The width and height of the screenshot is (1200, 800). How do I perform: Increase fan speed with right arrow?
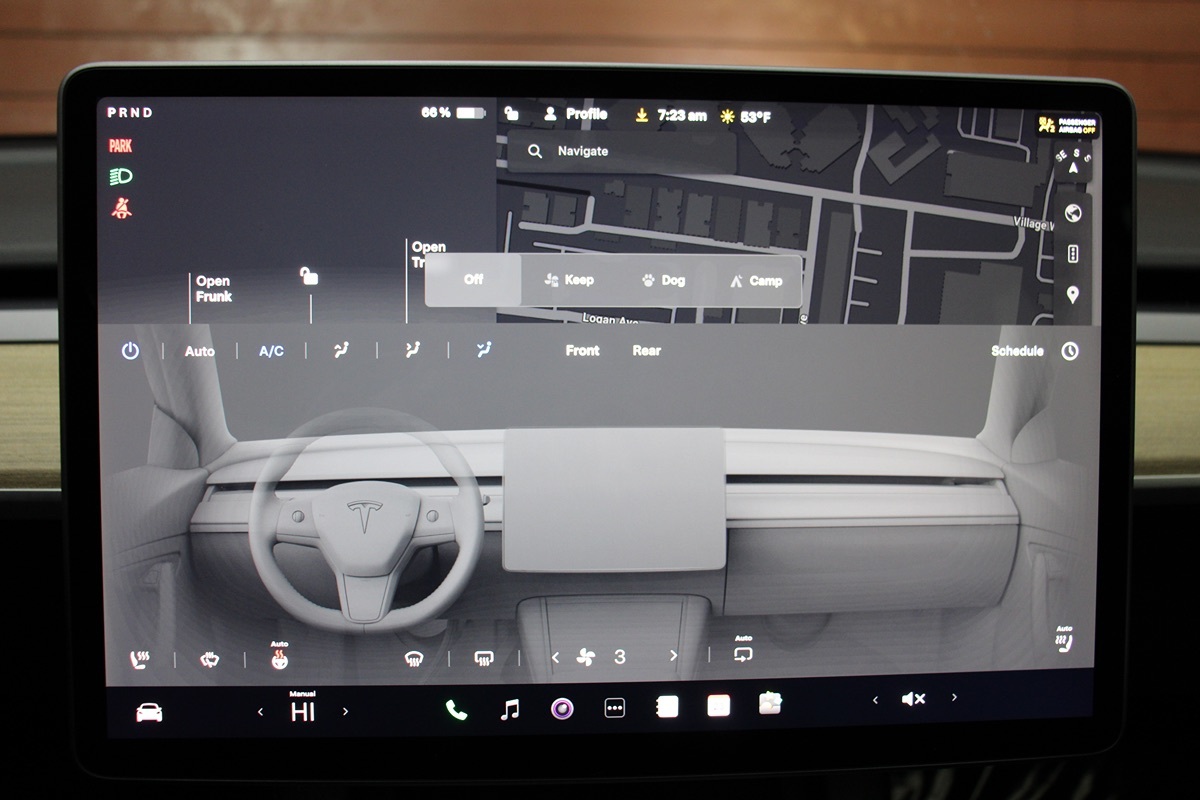[673, 656]
